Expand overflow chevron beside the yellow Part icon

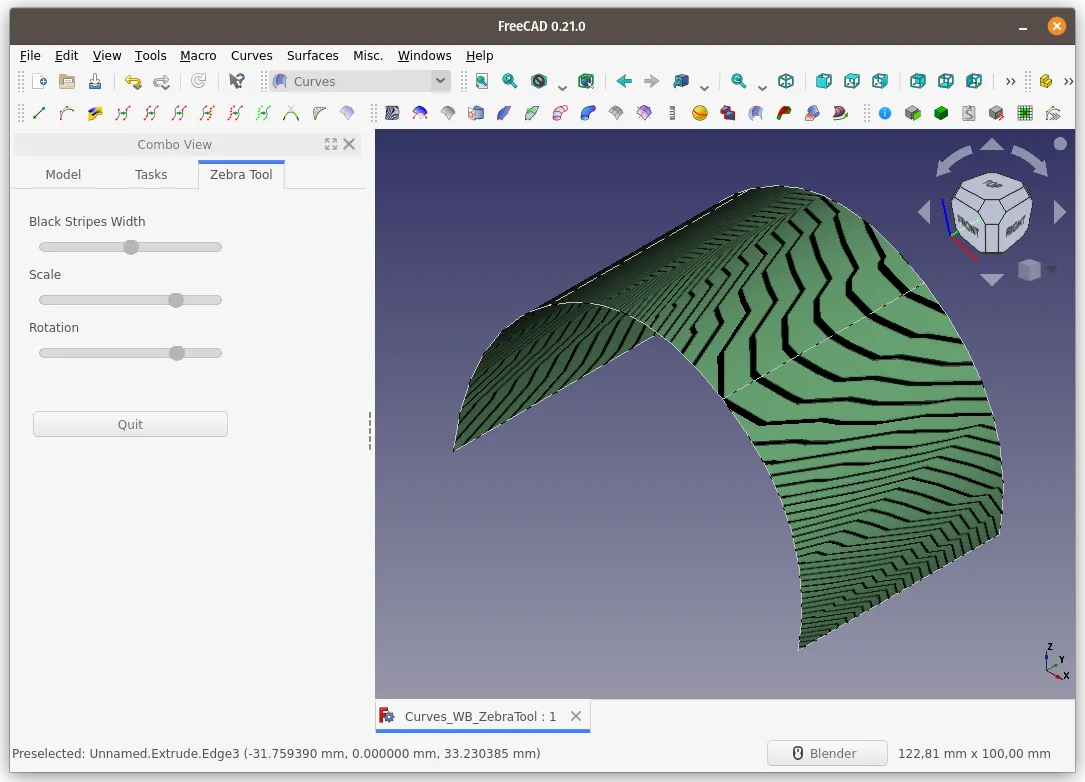pos(1068,82)
